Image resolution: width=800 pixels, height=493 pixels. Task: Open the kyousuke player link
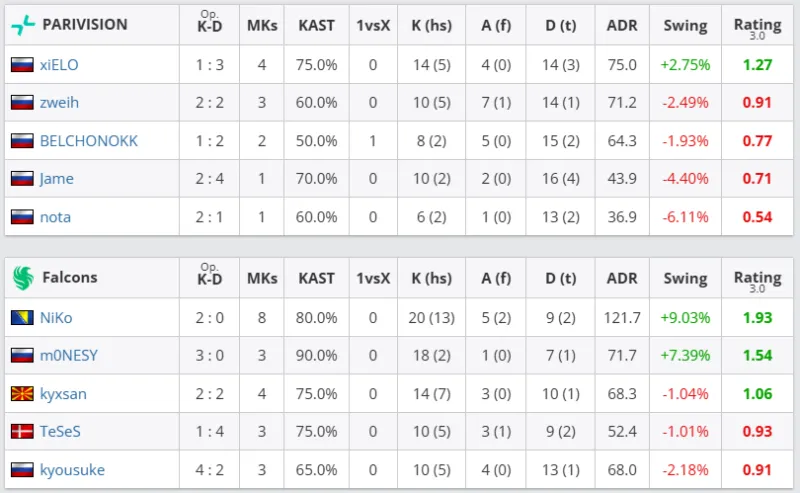[x=72, y=470]
